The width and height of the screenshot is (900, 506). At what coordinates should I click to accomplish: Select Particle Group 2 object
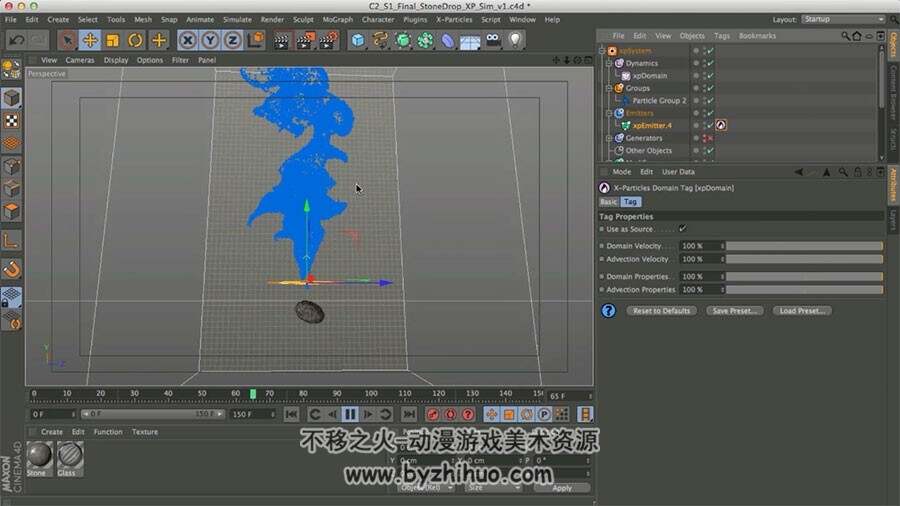(659, 100)
